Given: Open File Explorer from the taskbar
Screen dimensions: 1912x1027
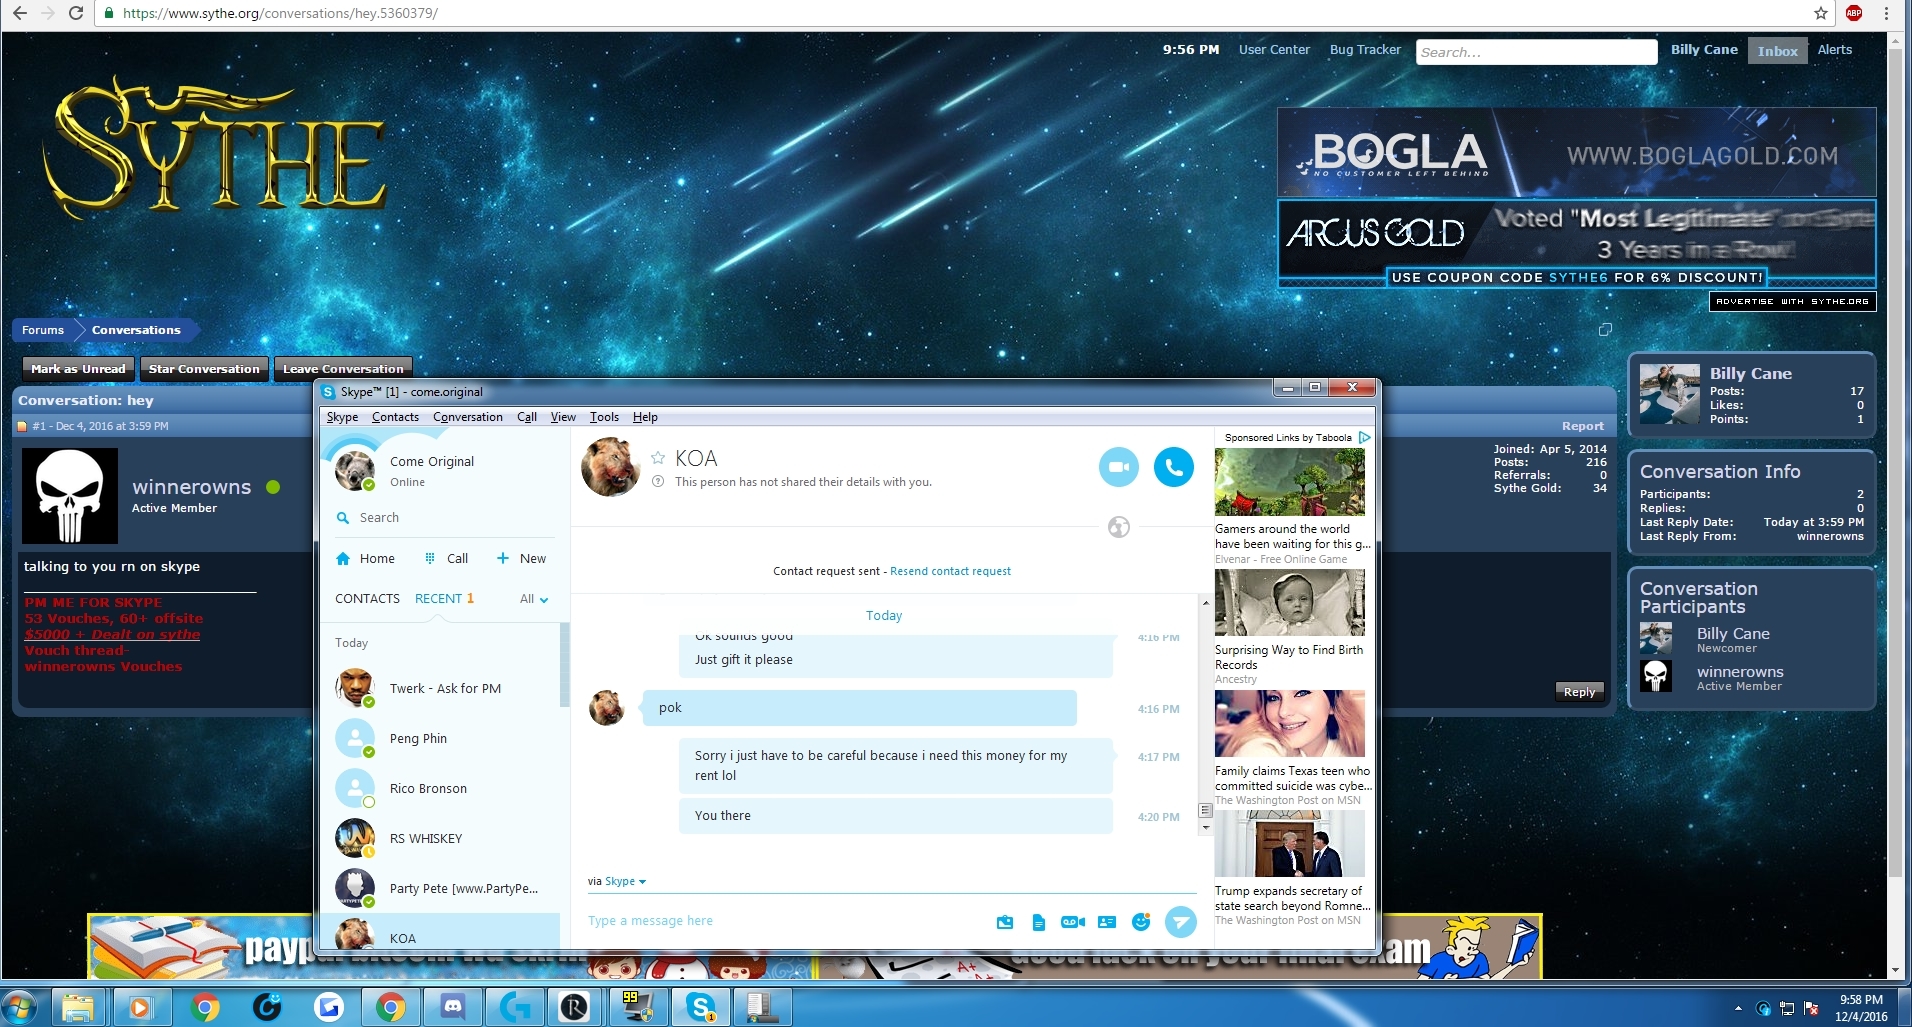Looking at the screenshot, I should tap(78, 1007).
